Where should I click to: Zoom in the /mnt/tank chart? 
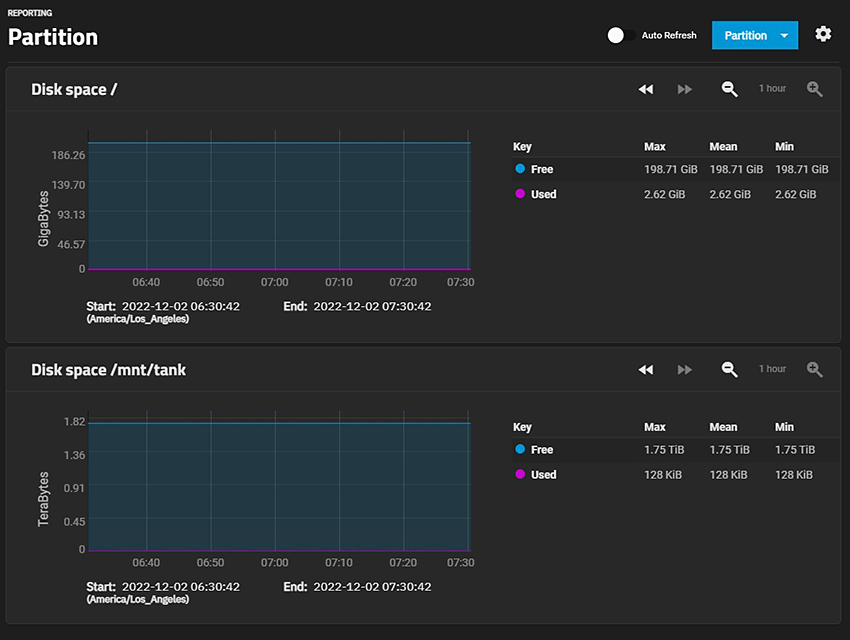814,370
